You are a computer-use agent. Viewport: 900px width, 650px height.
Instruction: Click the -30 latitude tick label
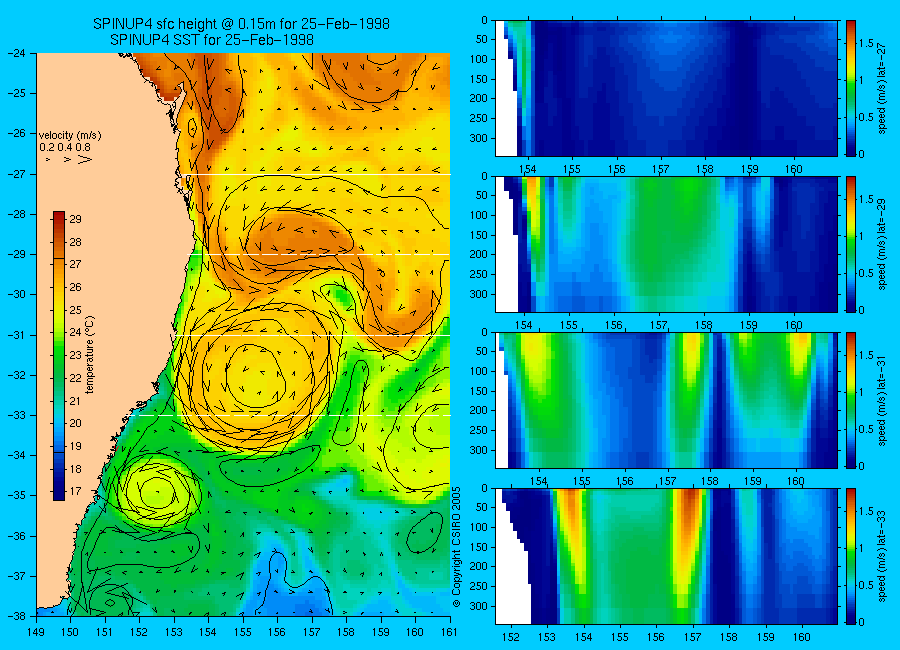[15, 294]
